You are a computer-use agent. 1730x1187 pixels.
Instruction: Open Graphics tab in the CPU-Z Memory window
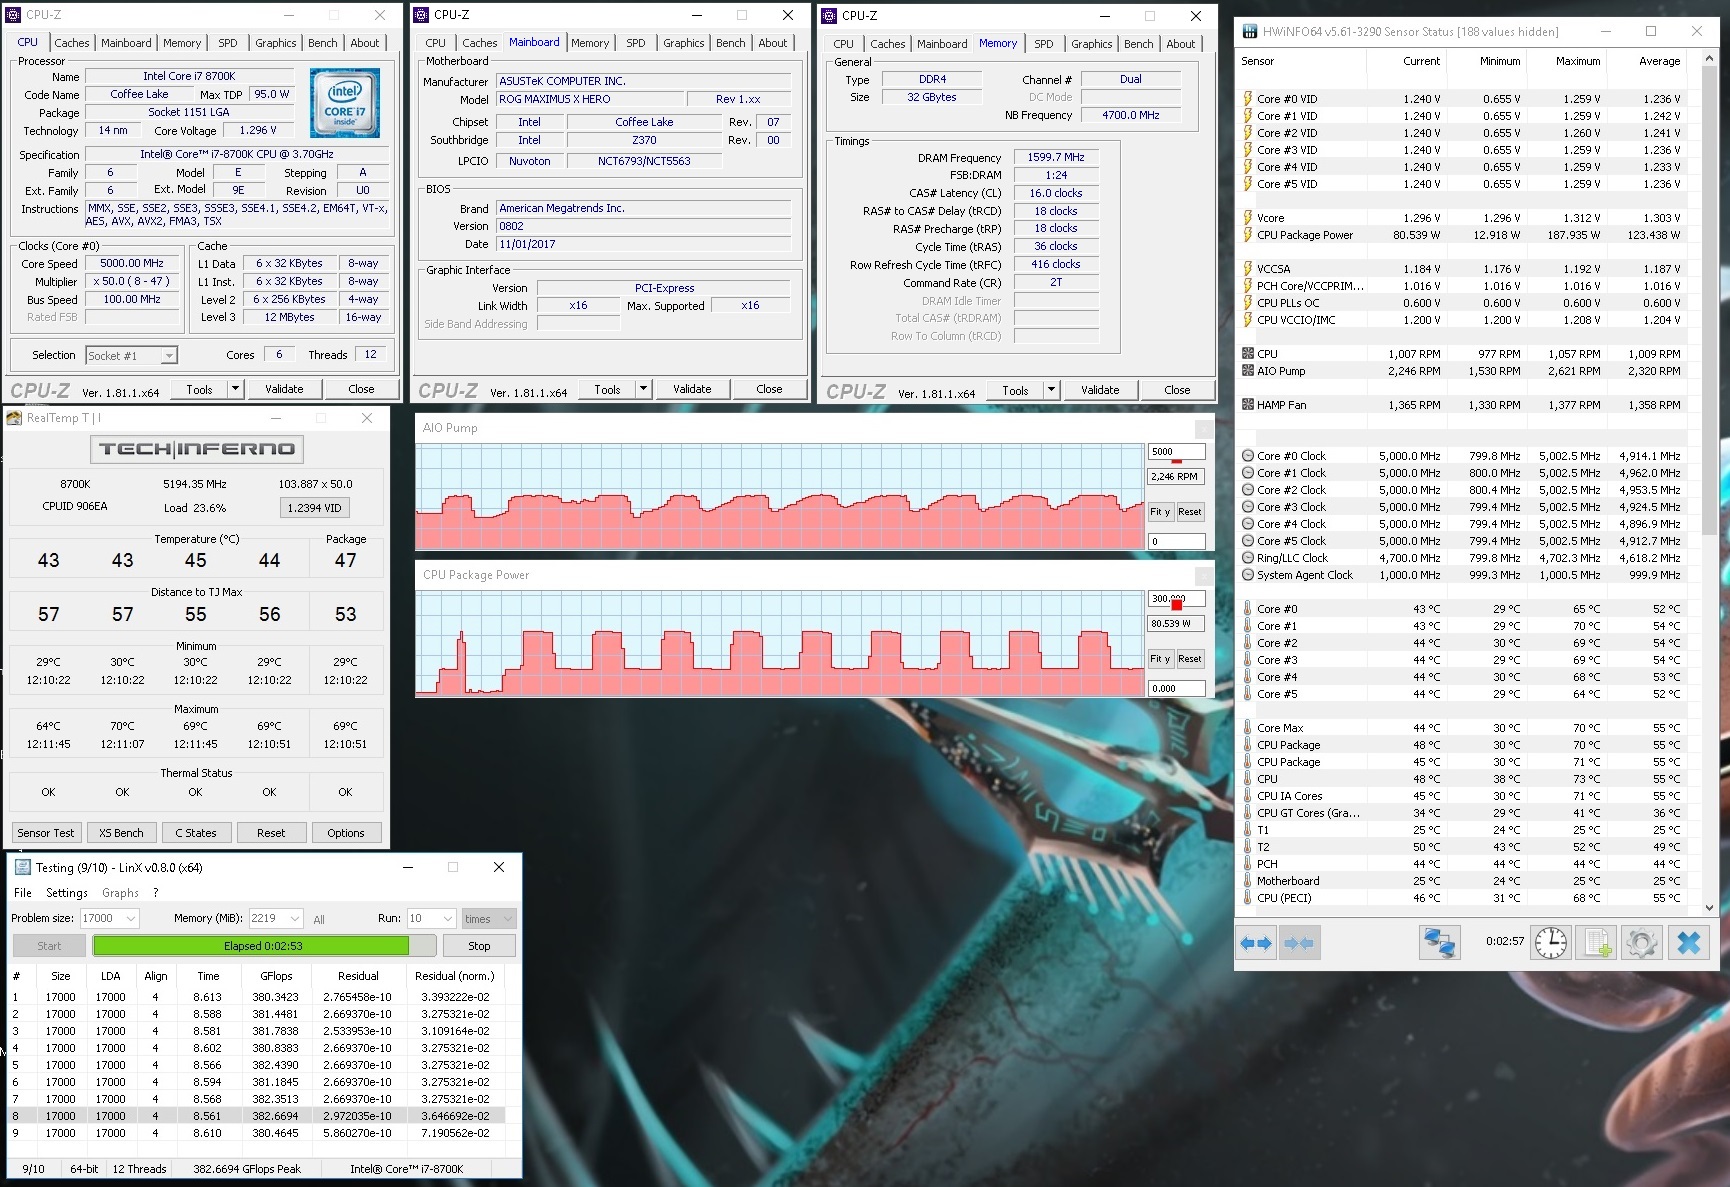pos(1091,44)
